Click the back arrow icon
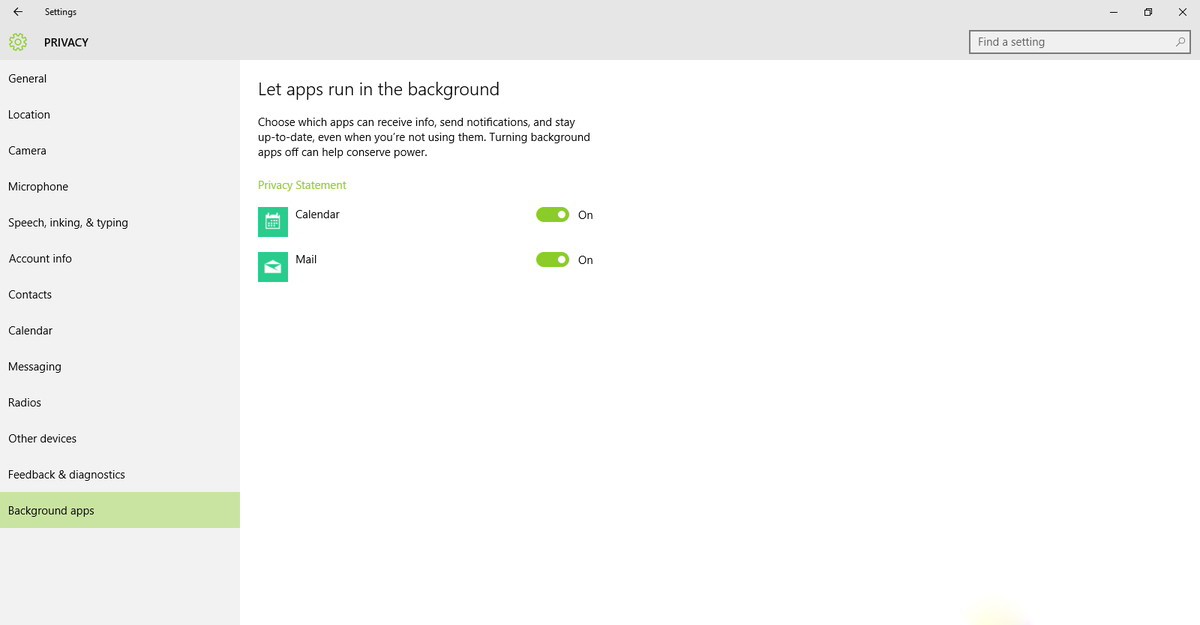Screen dimensions: 1200x625 point(18,12)
